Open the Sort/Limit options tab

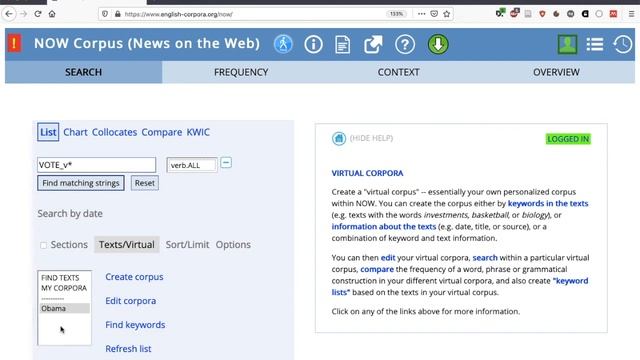coord(187,244)
